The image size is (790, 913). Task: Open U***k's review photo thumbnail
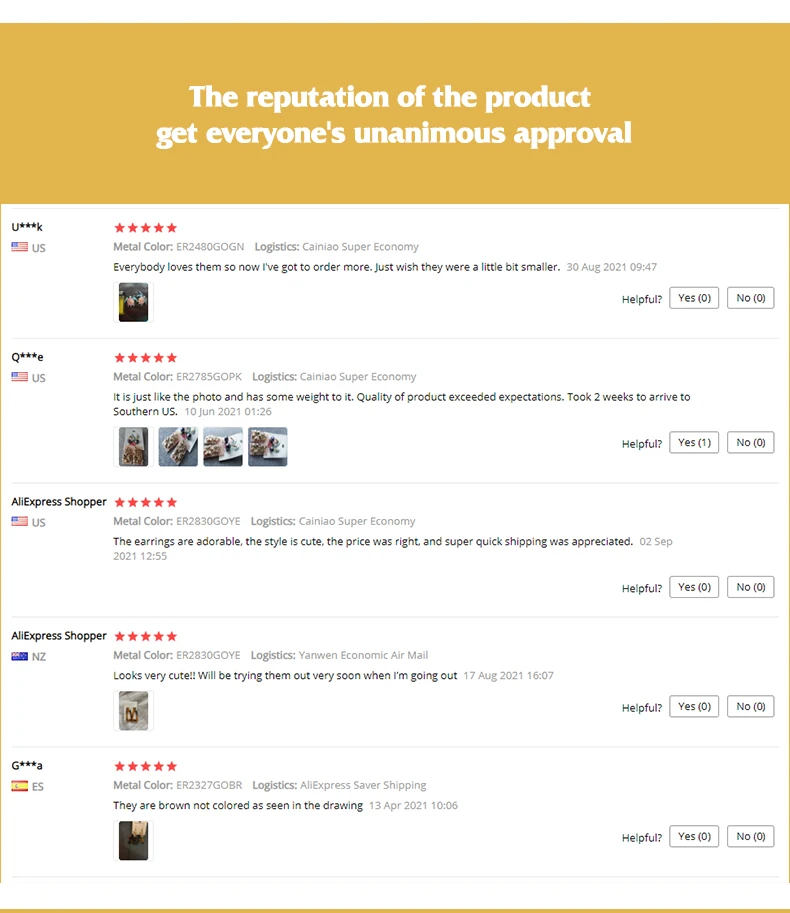[x=133, y=302]
